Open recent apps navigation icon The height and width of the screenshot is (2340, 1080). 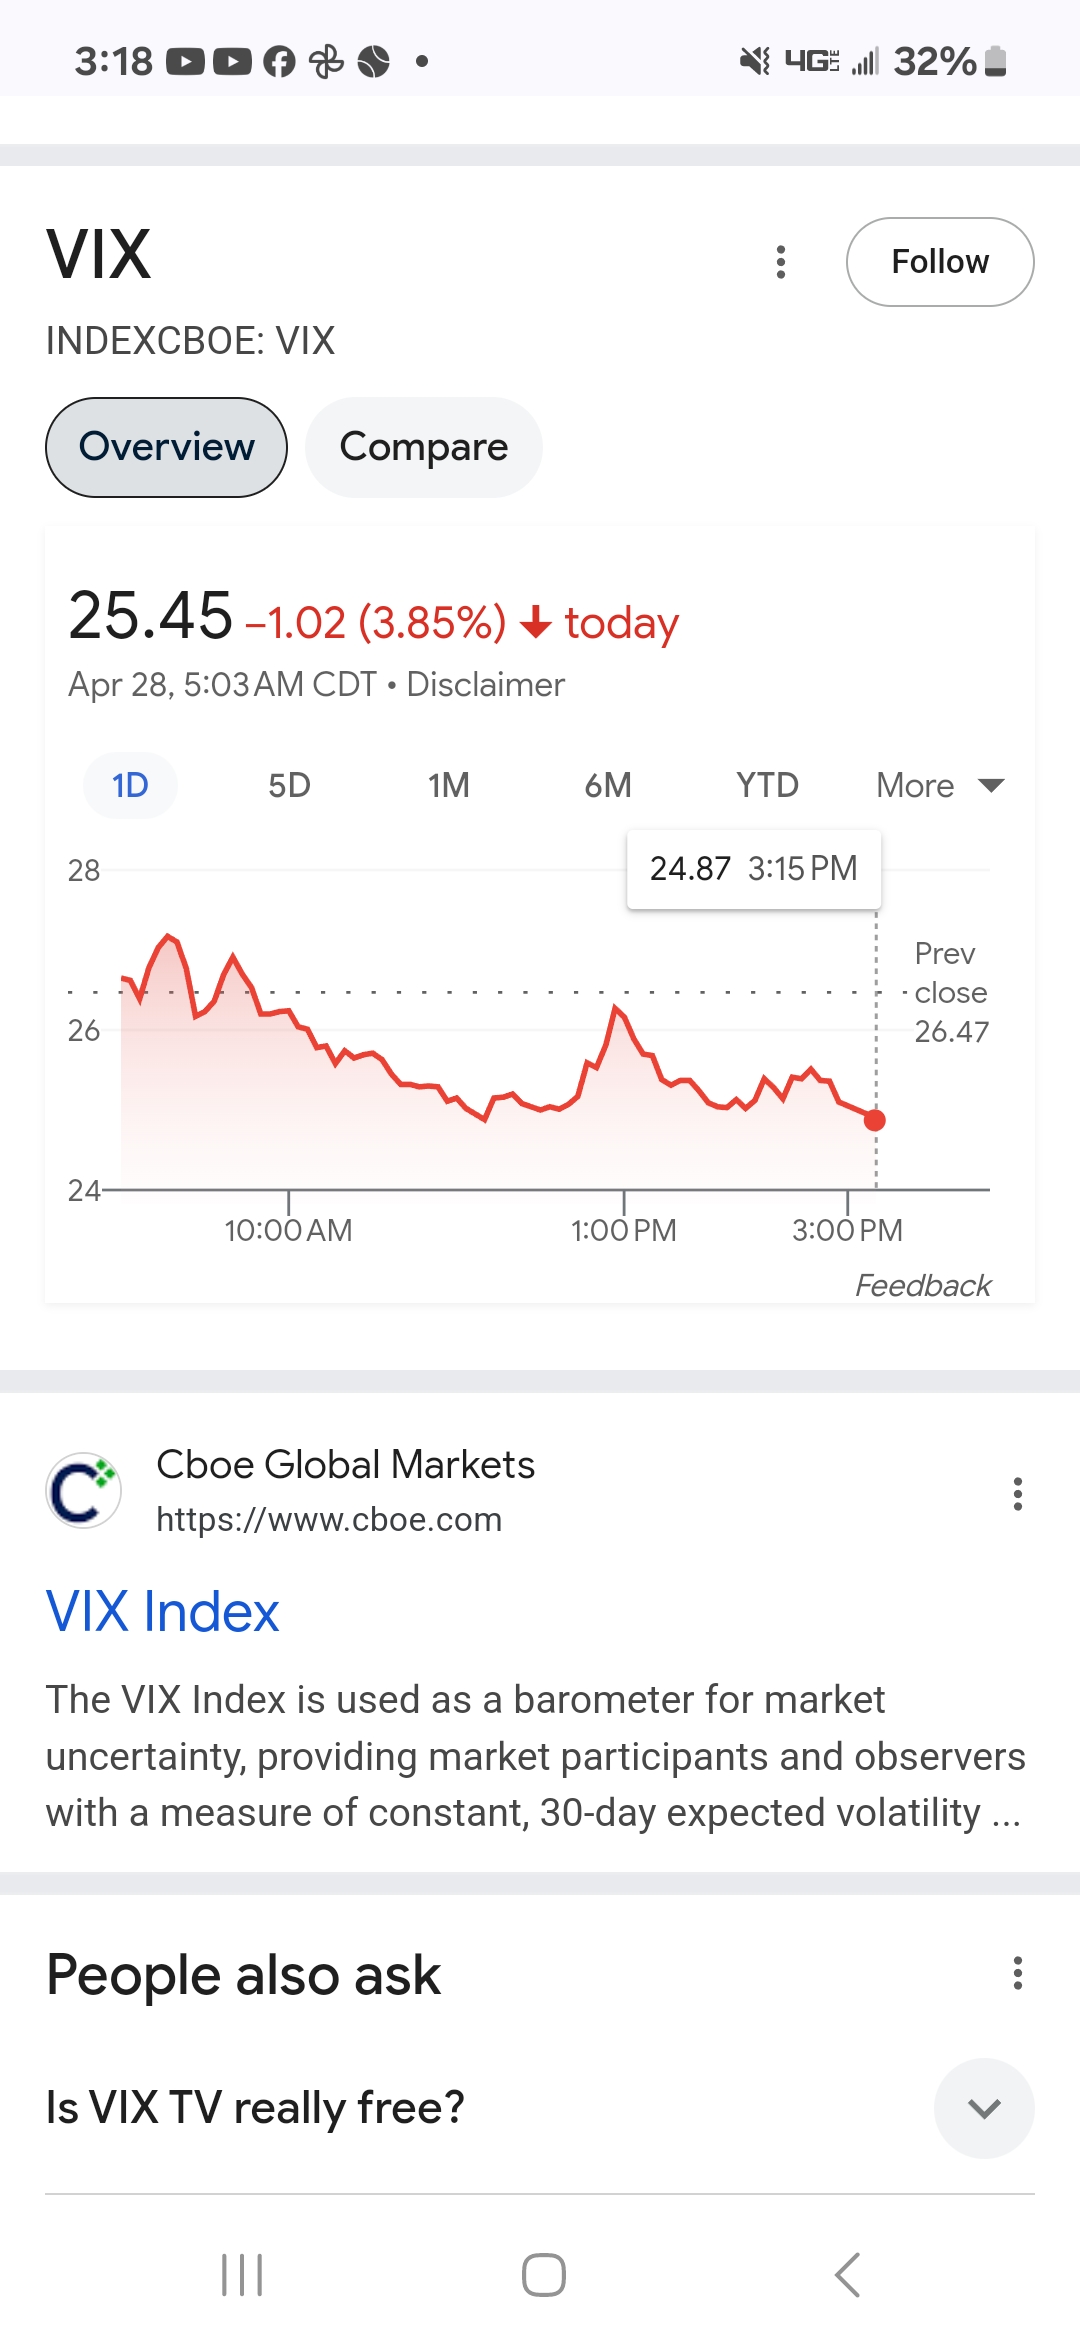[241, 2275]
